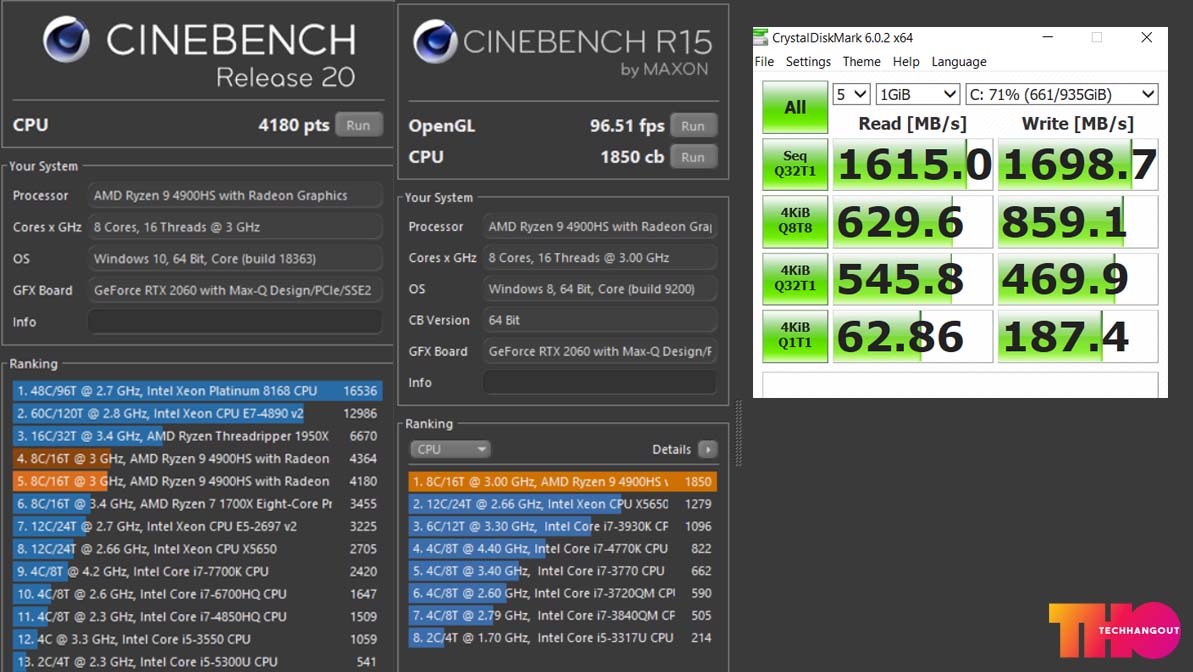Click the empty comment box below CrystalDiskMark results
This screenshot has height=672, width=1193.
click(960, 384)
